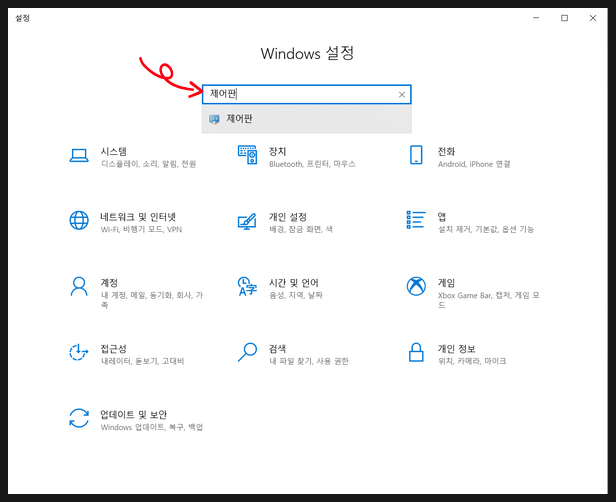
Task: Click the 'Android, iPhone 연결' description
Action: (x=474, y=164)
